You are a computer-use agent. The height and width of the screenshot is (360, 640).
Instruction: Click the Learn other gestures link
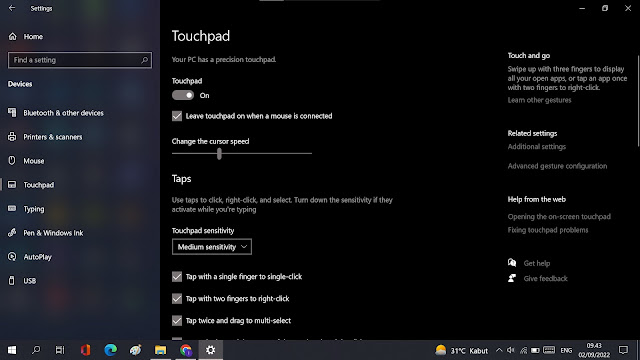click(x=539, y=100)
